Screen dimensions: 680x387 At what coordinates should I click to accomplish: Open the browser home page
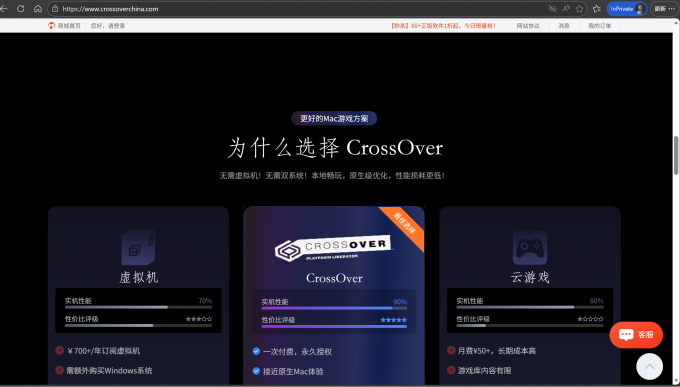click(x=38, y=9)
